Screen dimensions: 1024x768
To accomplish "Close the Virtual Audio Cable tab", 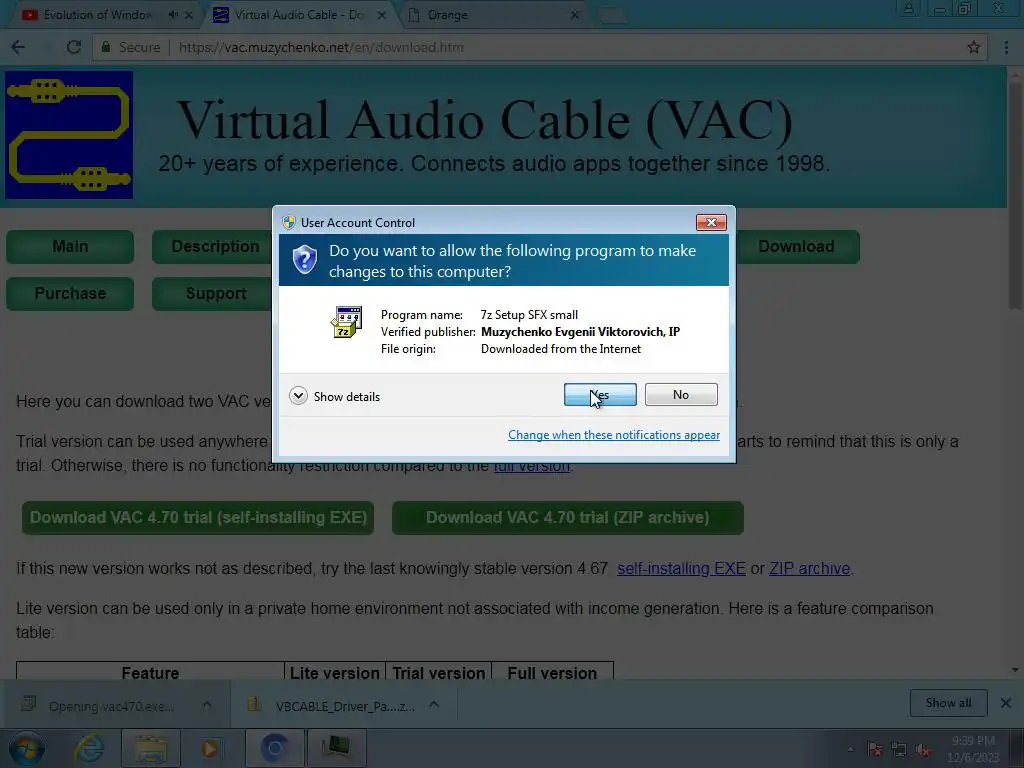I will click(382, 14).
